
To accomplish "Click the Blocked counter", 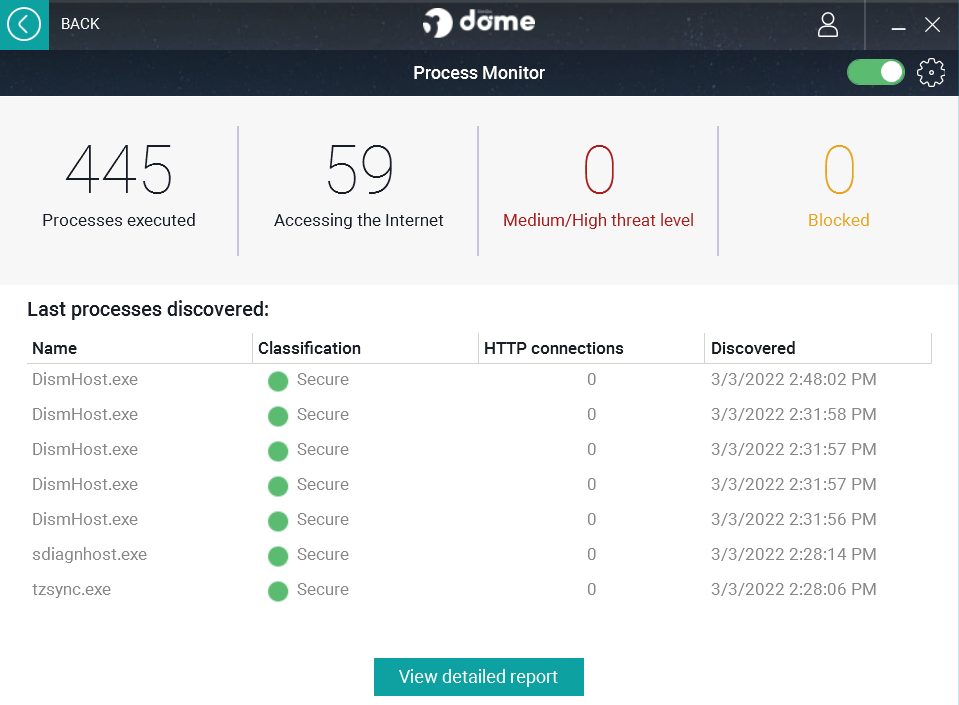I will pyautogui.click(x=838, y=185).
